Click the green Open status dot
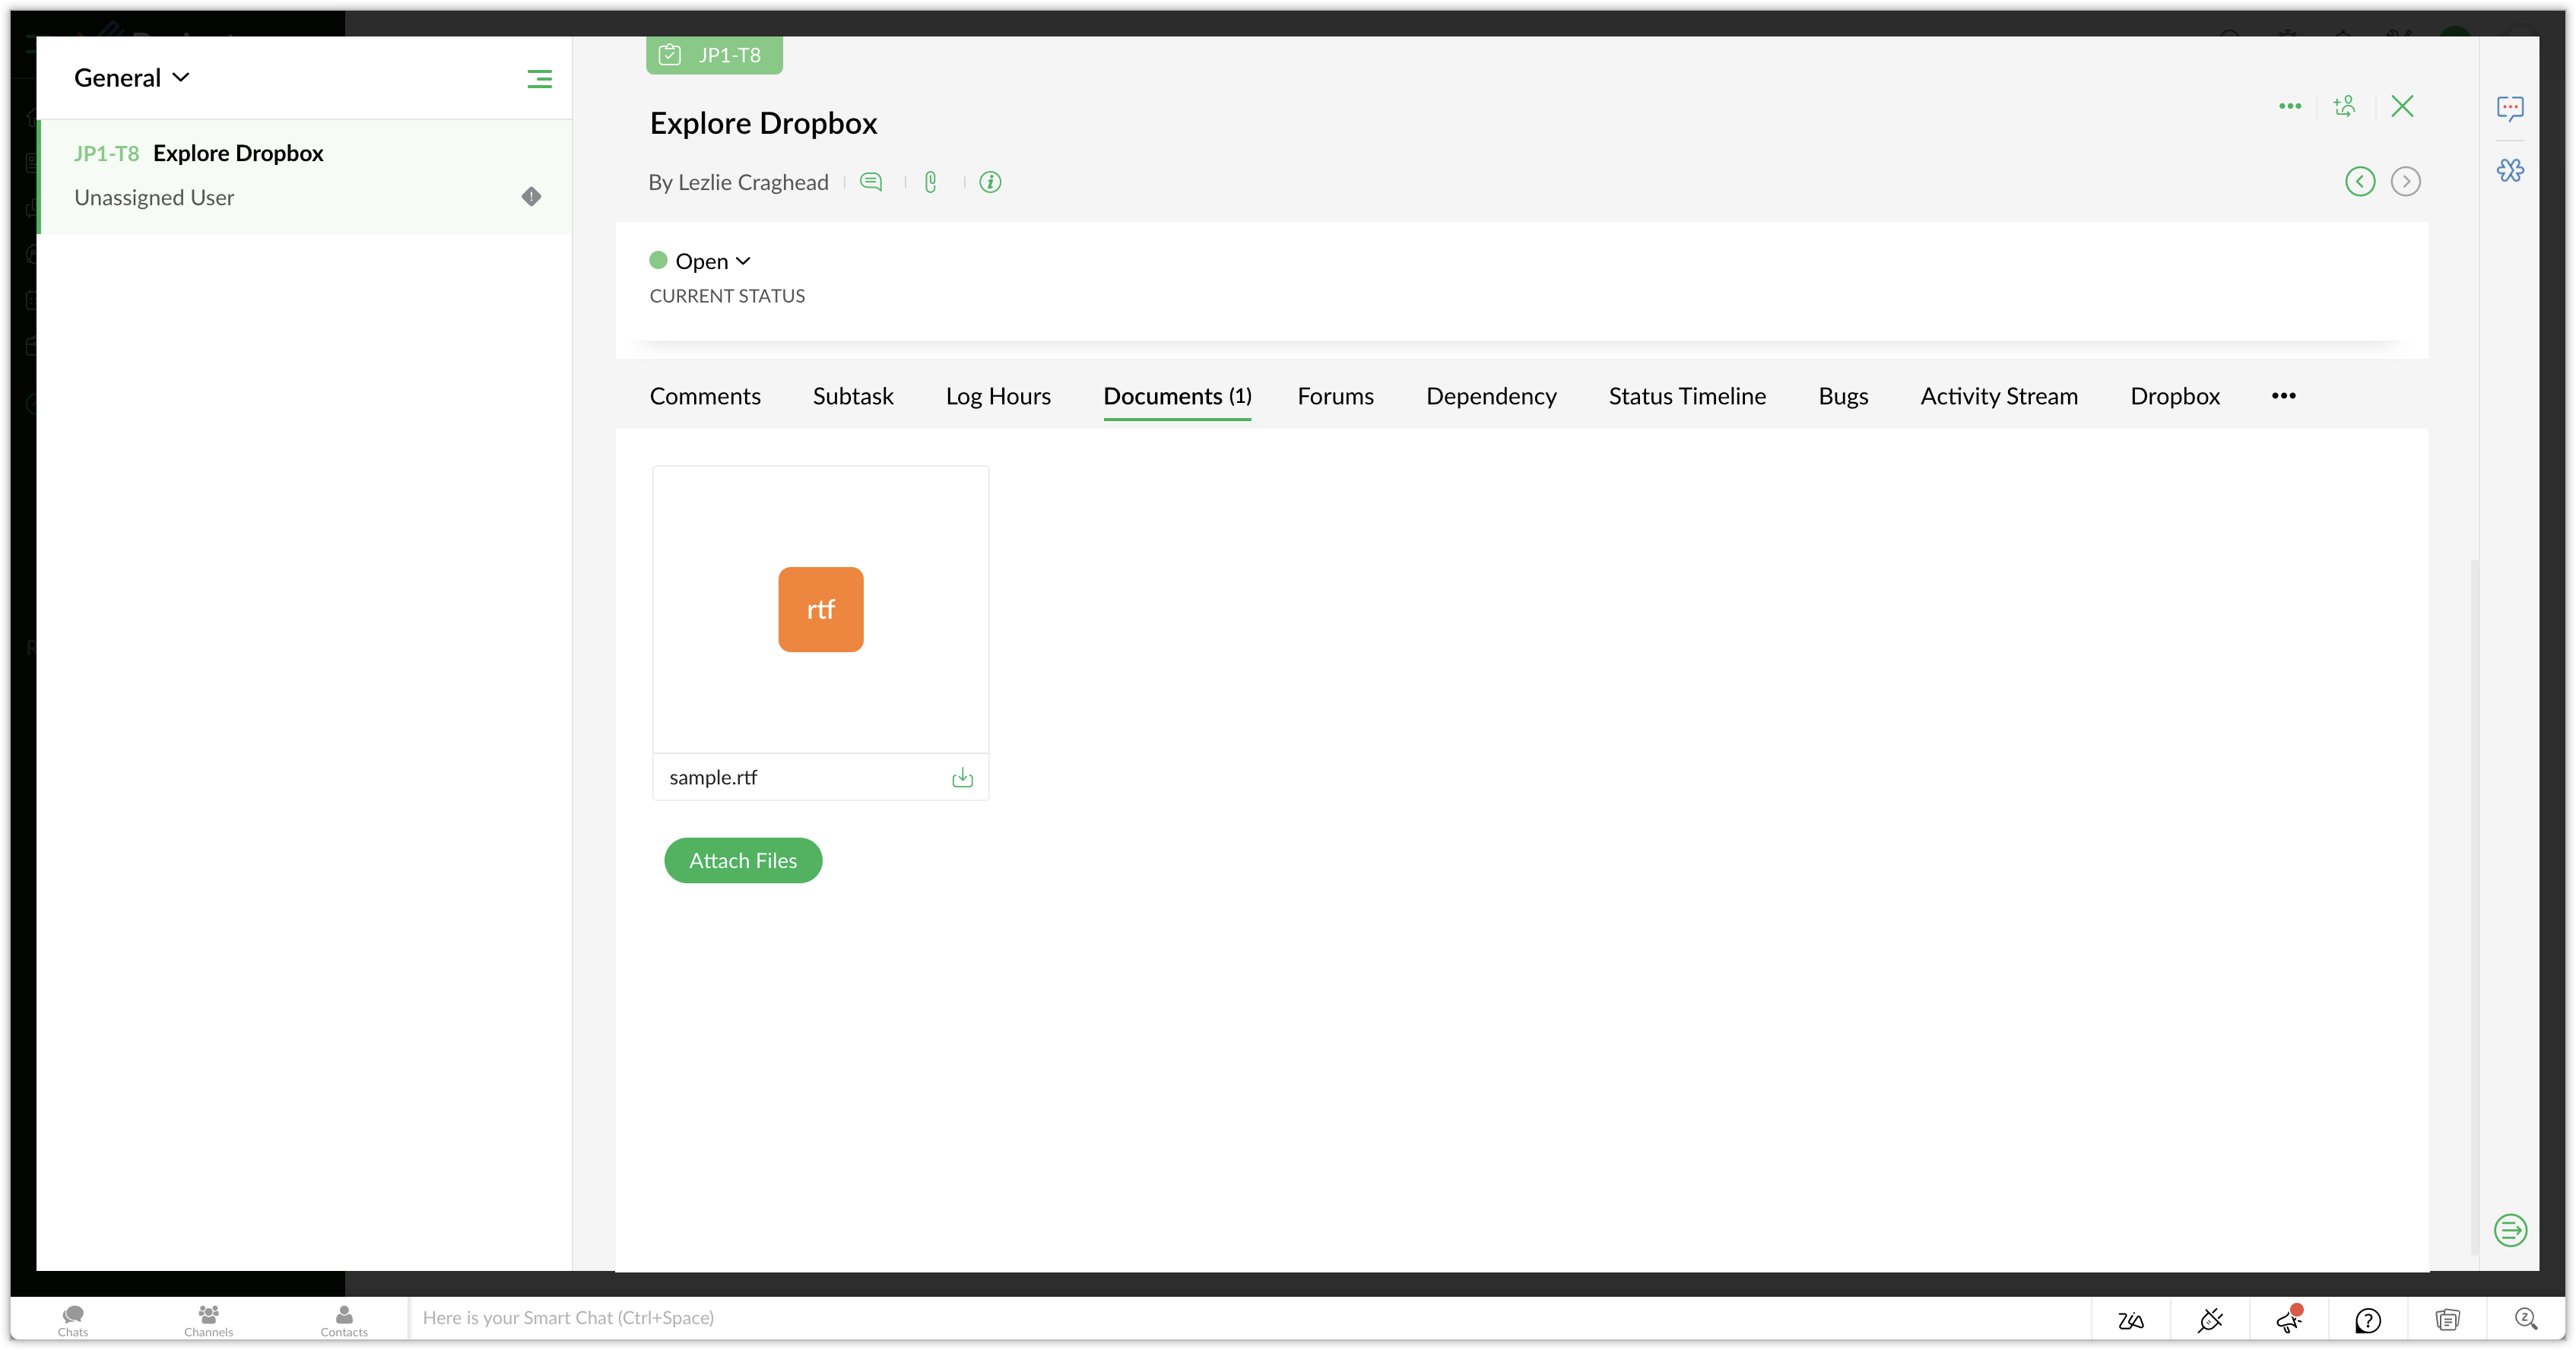Screen dimensions: 2576x1350 click(x=658, y=261)
